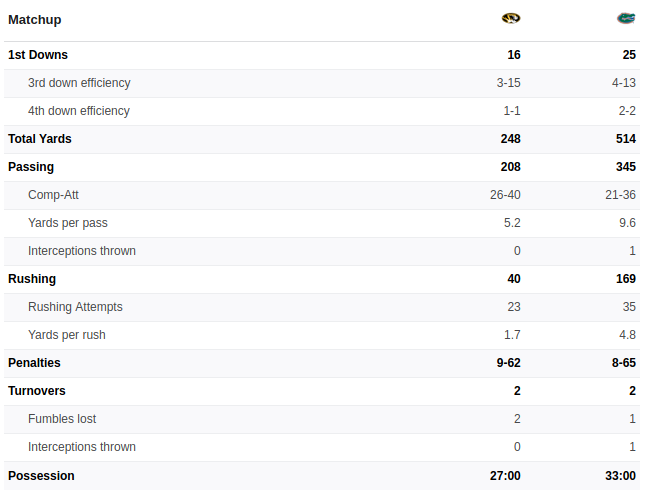Image resolution: width=645 pixels, height=492 pixels.
Task: Select the Matchup header label
Action: [x=35, y=19]
